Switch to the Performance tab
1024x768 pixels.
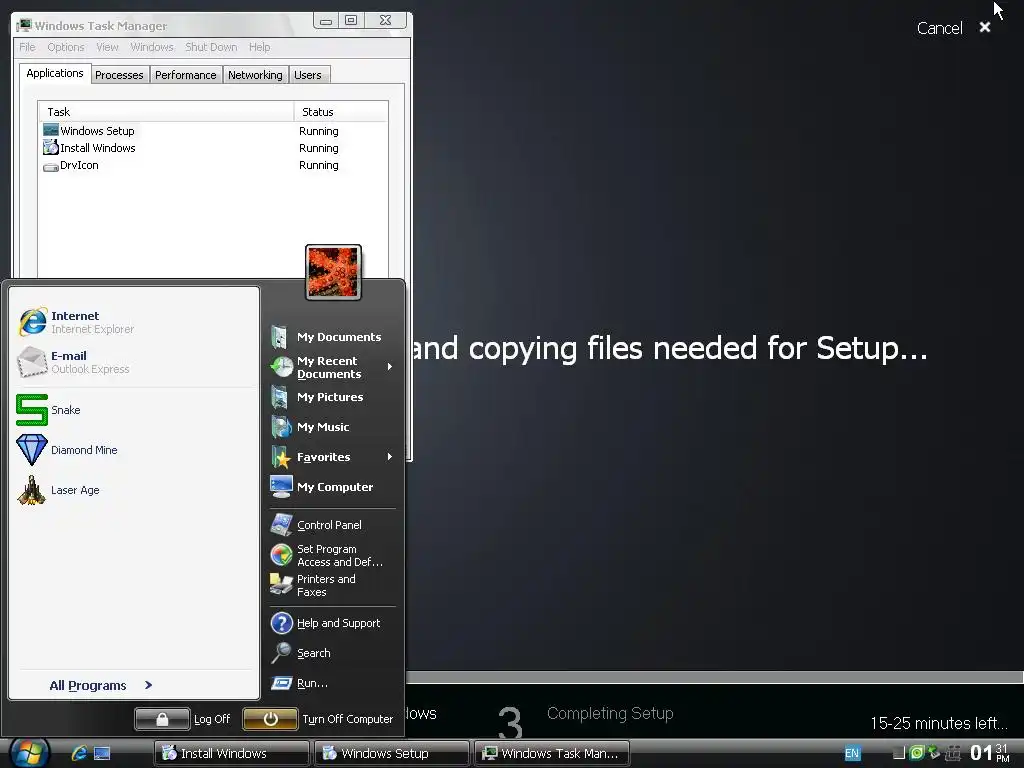pyautogui.click(x=185, y=75)
